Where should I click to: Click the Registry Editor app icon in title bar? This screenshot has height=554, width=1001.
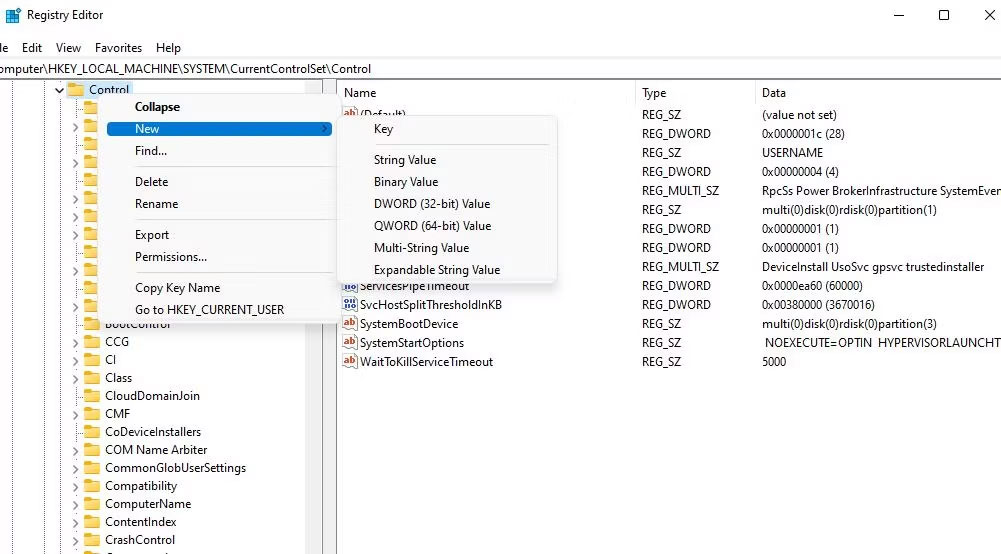point(13,15)
